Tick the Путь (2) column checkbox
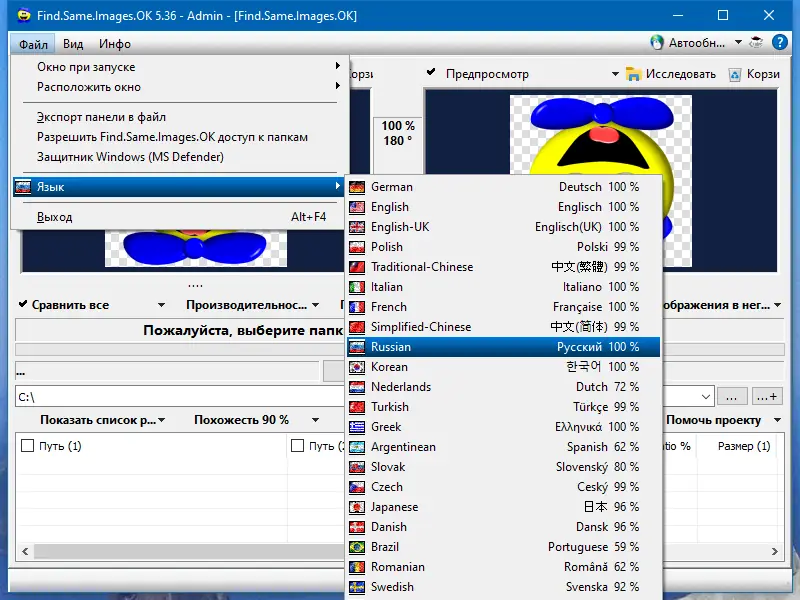Viewport: 800px width, 600px height. pos(297,446)
